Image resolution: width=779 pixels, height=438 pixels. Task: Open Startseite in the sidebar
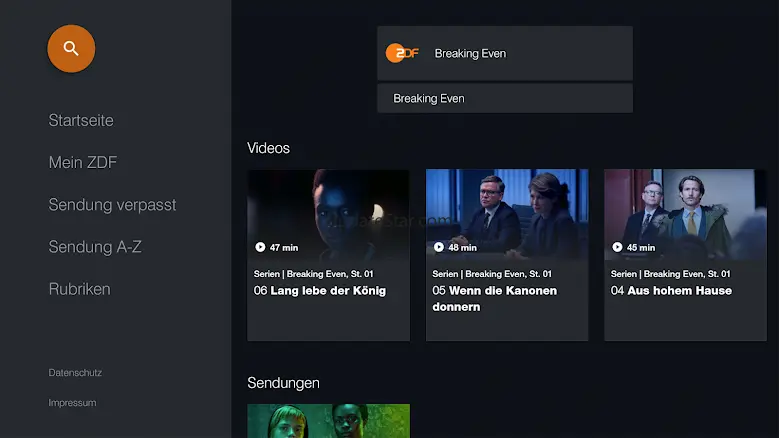click(81, 120)
